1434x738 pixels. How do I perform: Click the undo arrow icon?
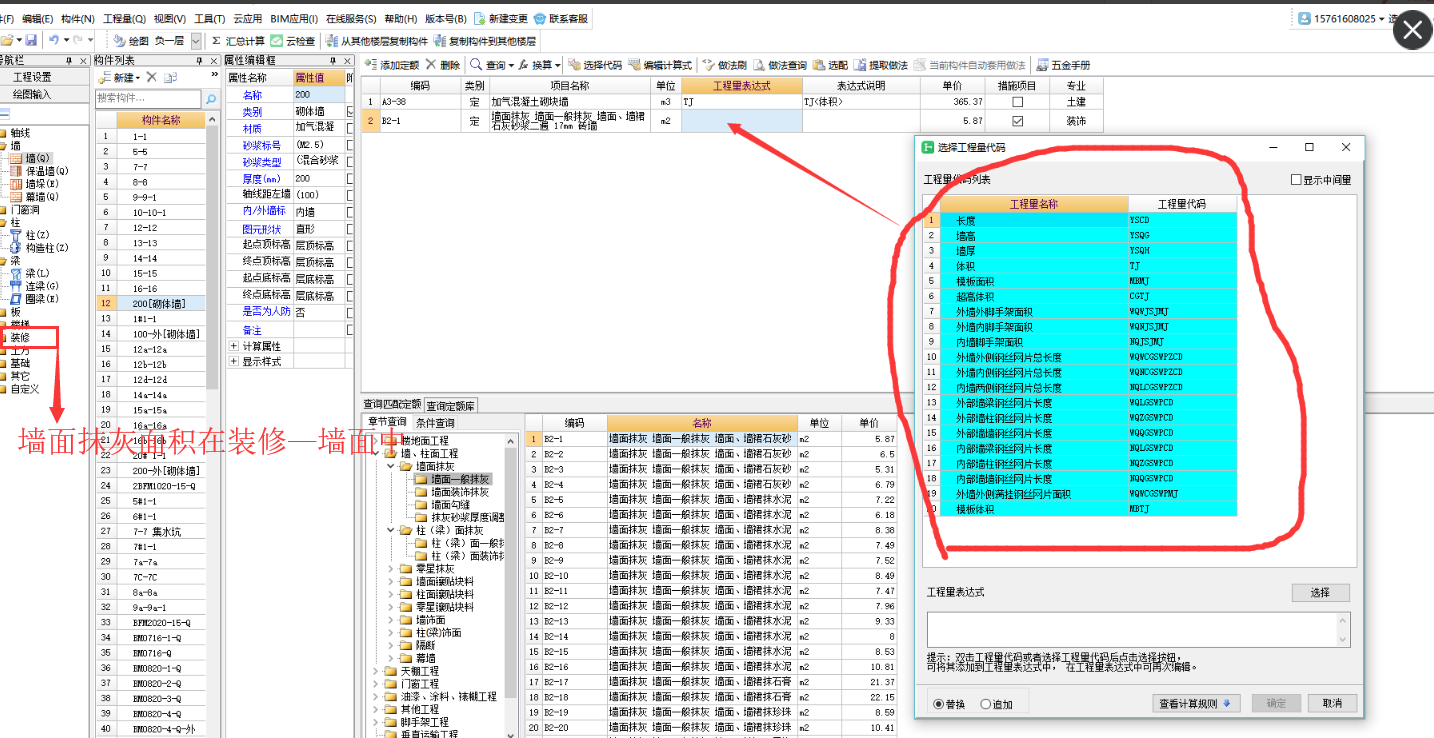click(x=53, y=40)
